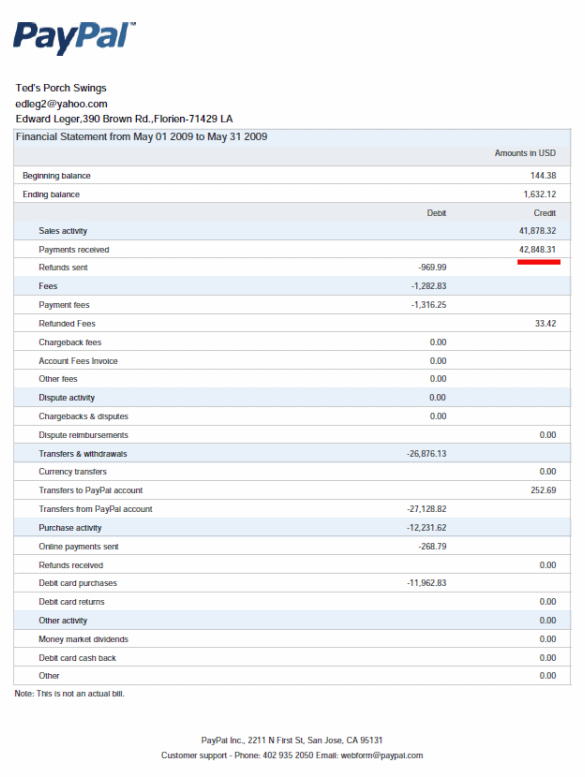Click the edleg2@yahoo.com email address
The height and width of the screenshot is (777, 585).
(61, 104)
